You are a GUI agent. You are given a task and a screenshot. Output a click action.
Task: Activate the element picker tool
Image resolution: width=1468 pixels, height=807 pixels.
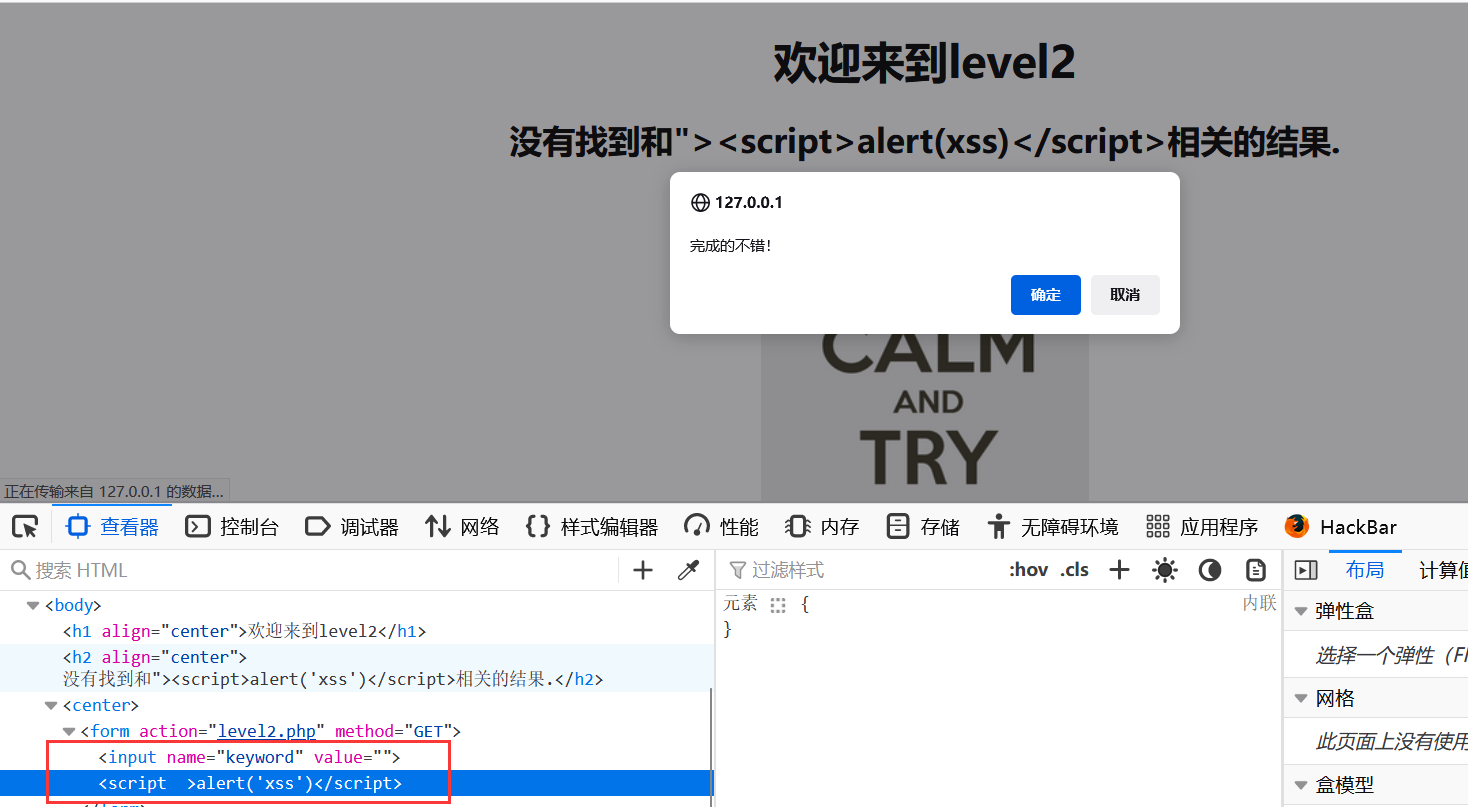25,526
